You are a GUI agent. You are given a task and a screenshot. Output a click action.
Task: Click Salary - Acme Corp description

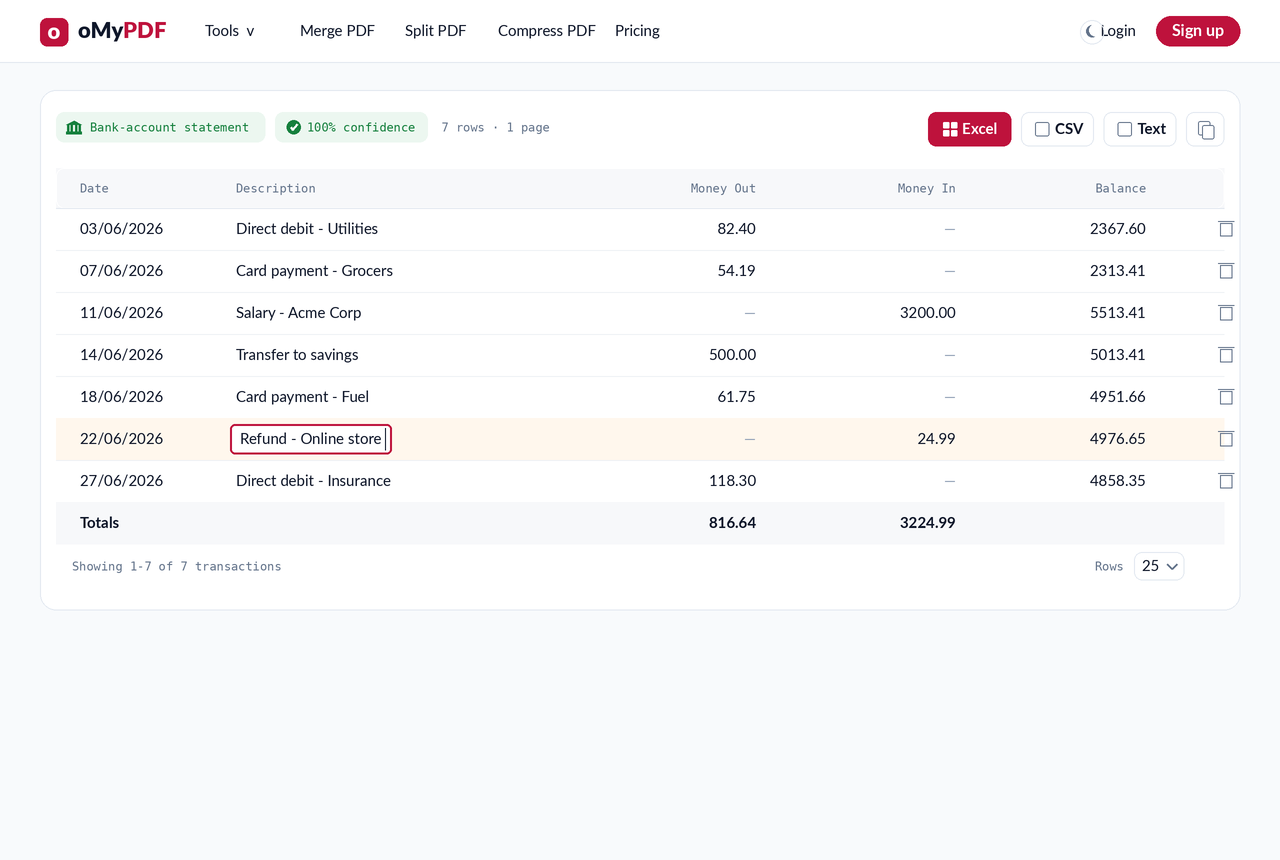click(299, 313)
